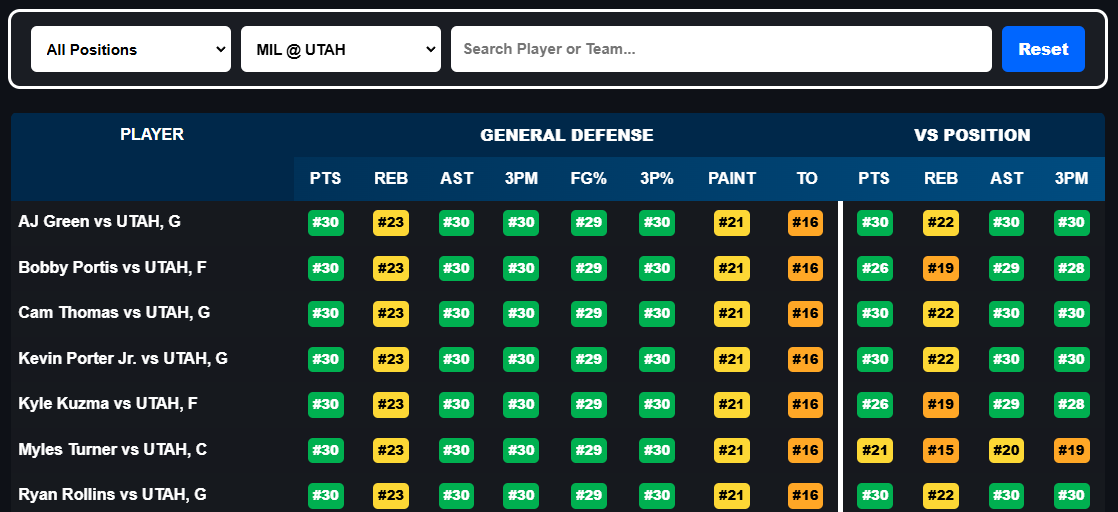1118x512 pixels.
Task: Open the All Positions dropdown
Action: (130, 49)
